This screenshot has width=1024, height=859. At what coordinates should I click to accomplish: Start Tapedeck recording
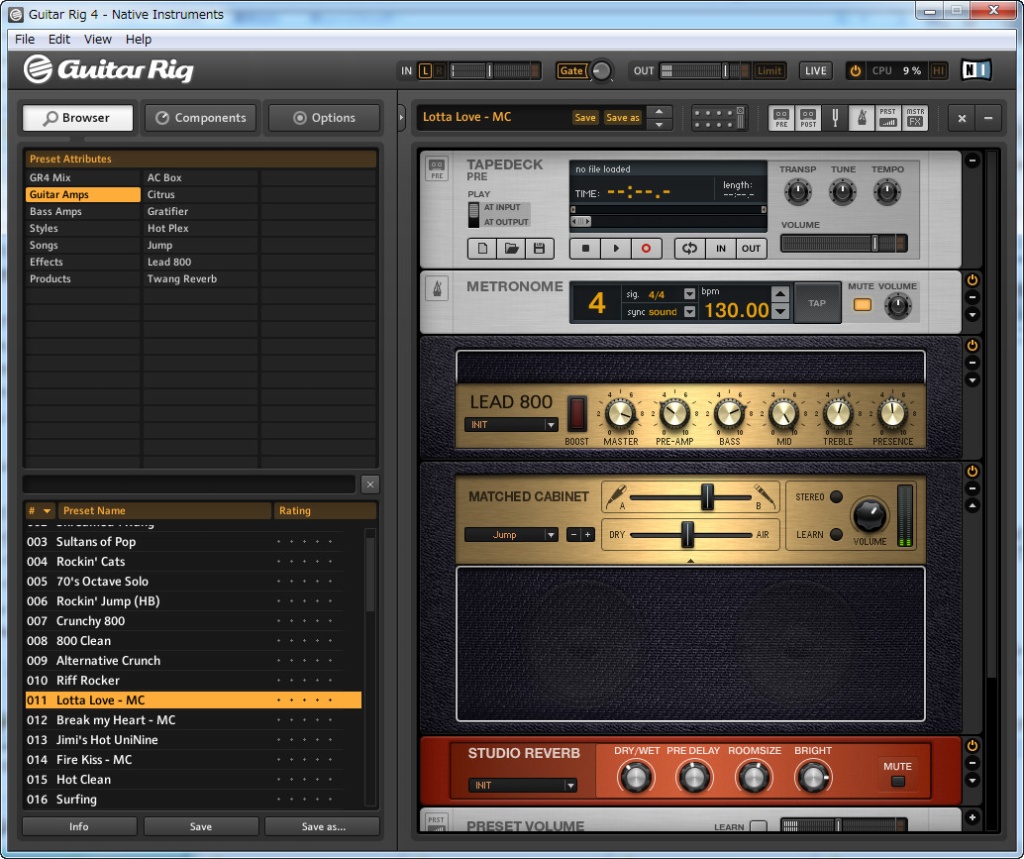point(646,248)
